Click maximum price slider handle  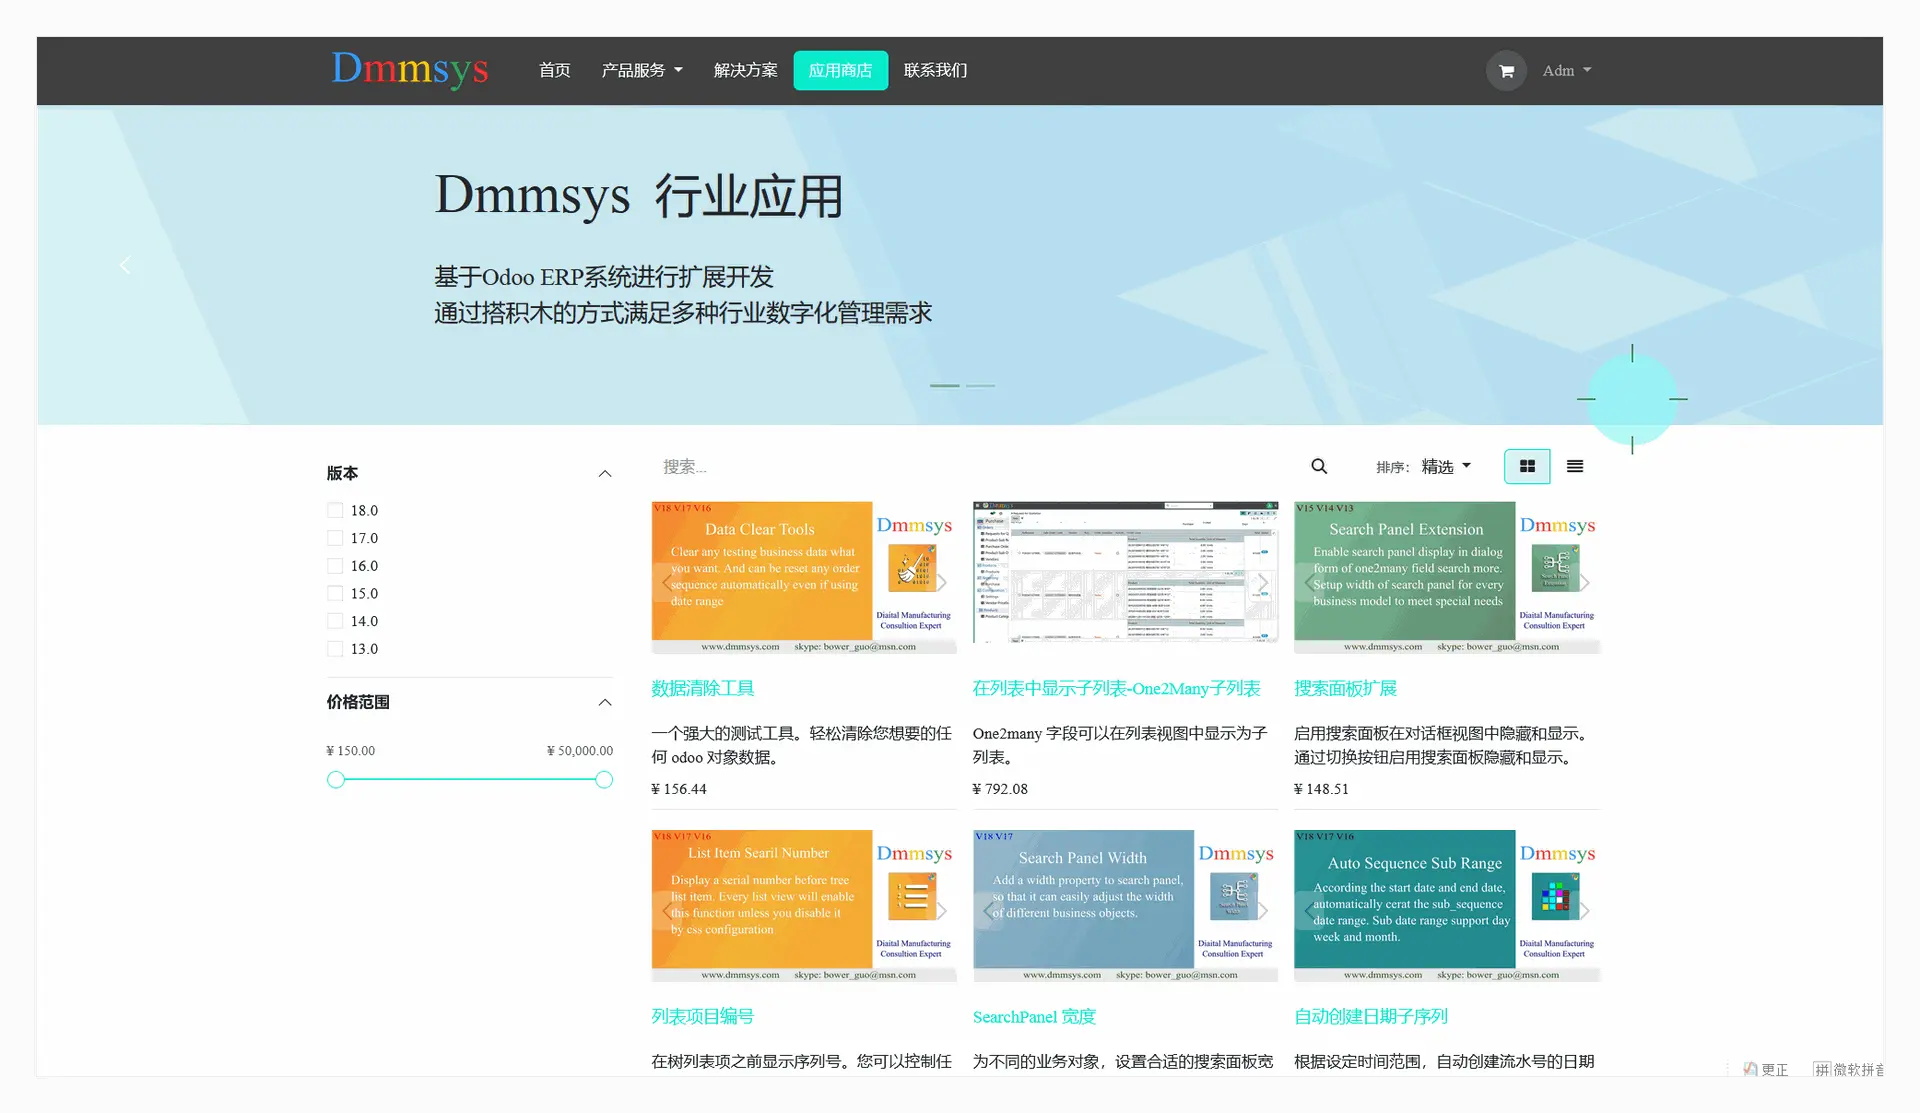(604, 780)
